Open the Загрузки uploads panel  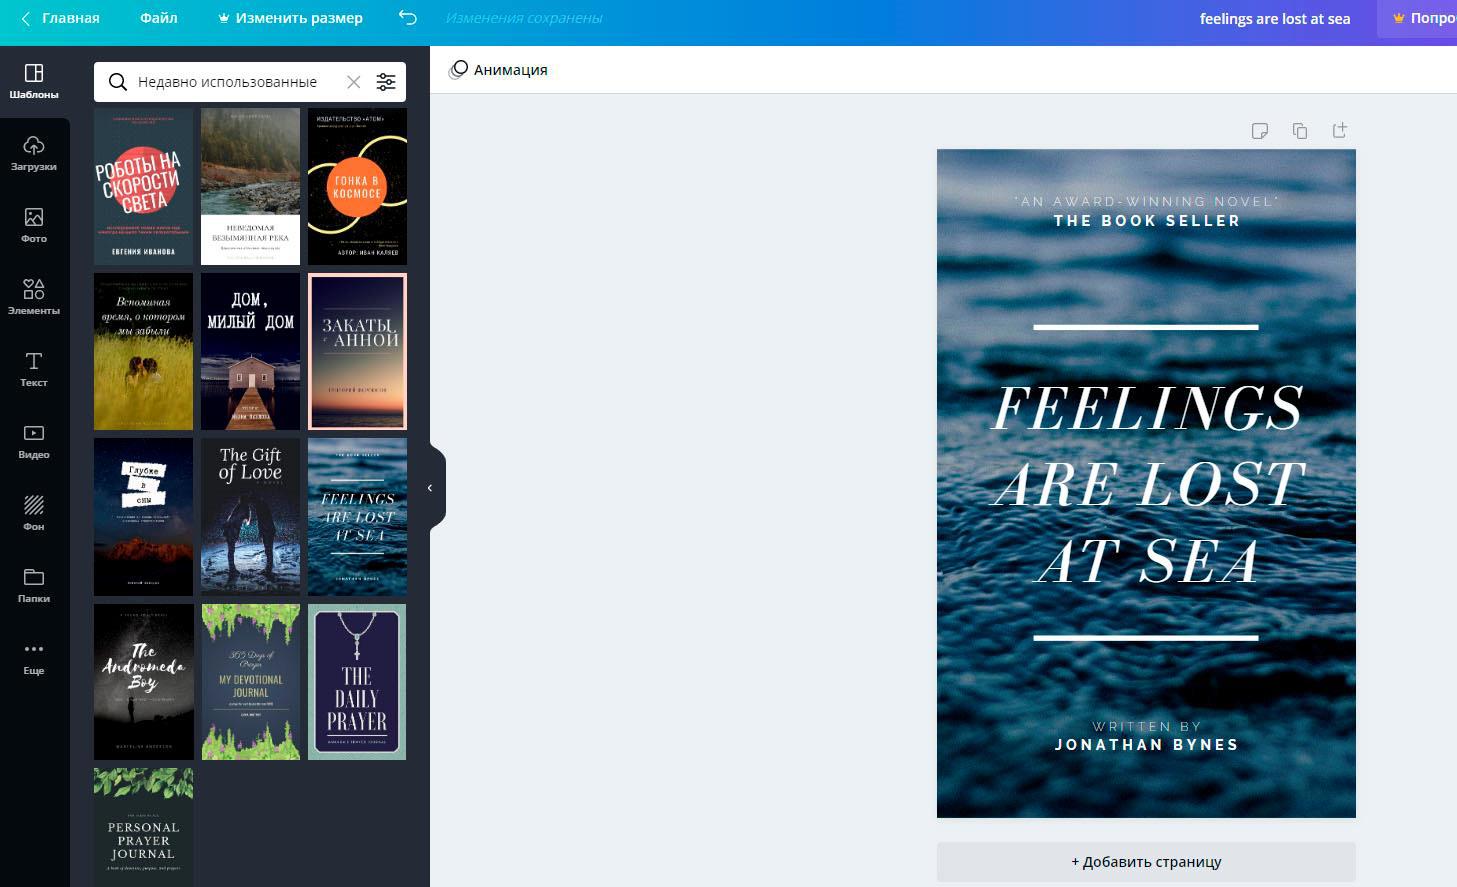pyautogui.click(x=34, y=153)
